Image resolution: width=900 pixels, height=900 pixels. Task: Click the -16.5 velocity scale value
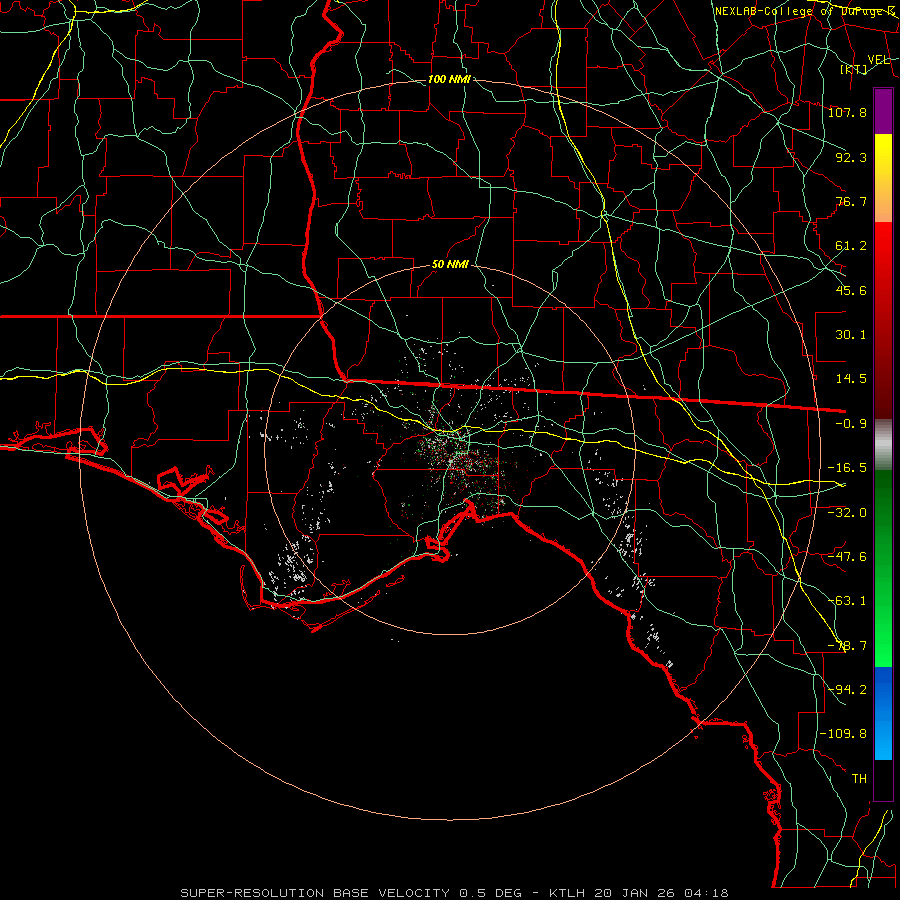[847, 468]
